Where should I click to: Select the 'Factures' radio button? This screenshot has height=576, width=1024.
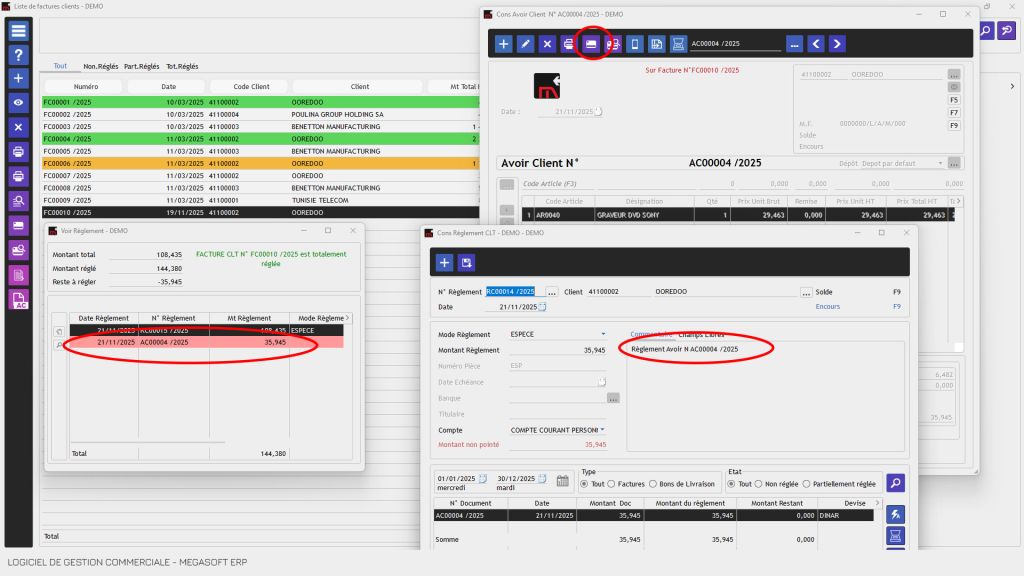[x=611, y=484]
